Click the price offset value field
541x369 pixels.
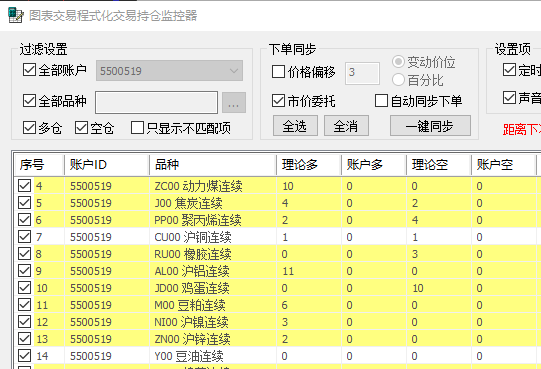362,73
